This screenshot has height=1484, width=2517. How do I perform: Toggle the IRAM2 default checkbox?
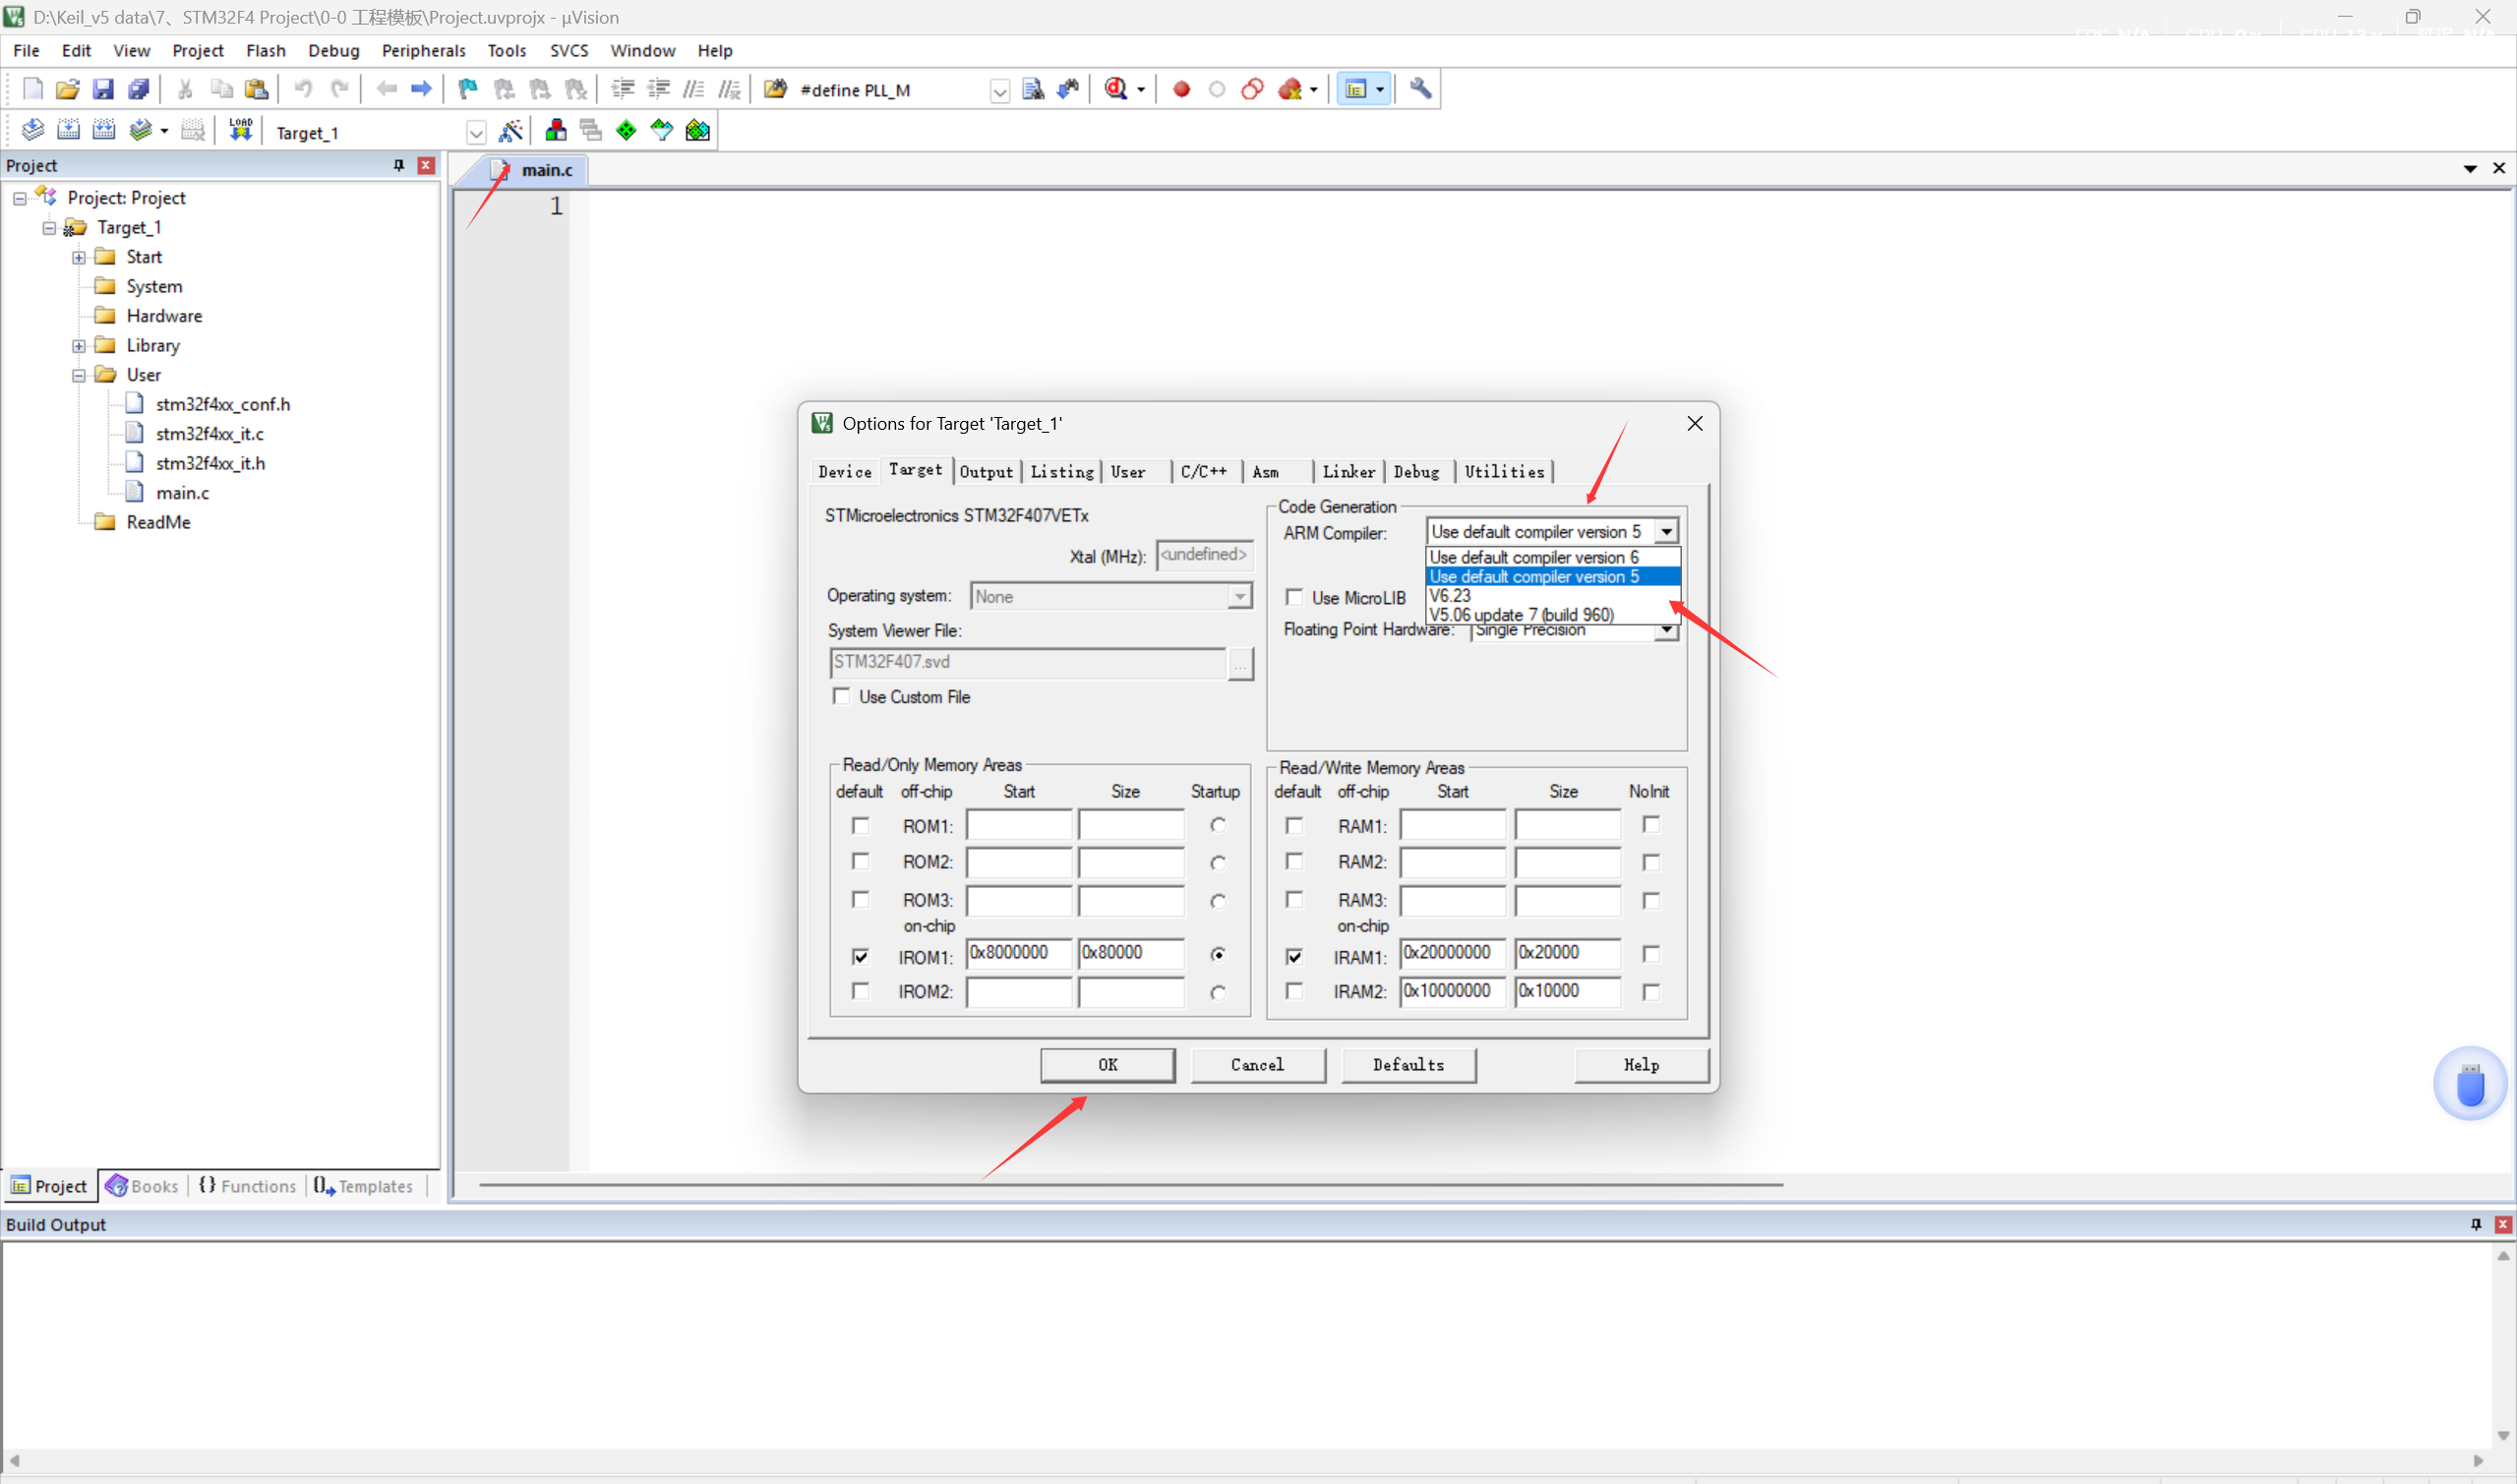1294,991
